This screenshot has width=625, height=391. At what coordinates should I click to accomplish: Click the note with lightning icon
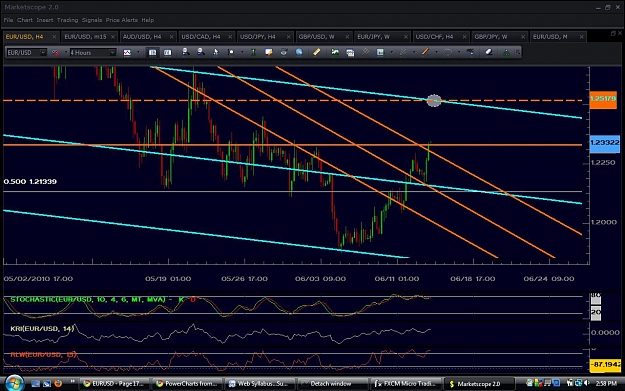coord(269,52)
